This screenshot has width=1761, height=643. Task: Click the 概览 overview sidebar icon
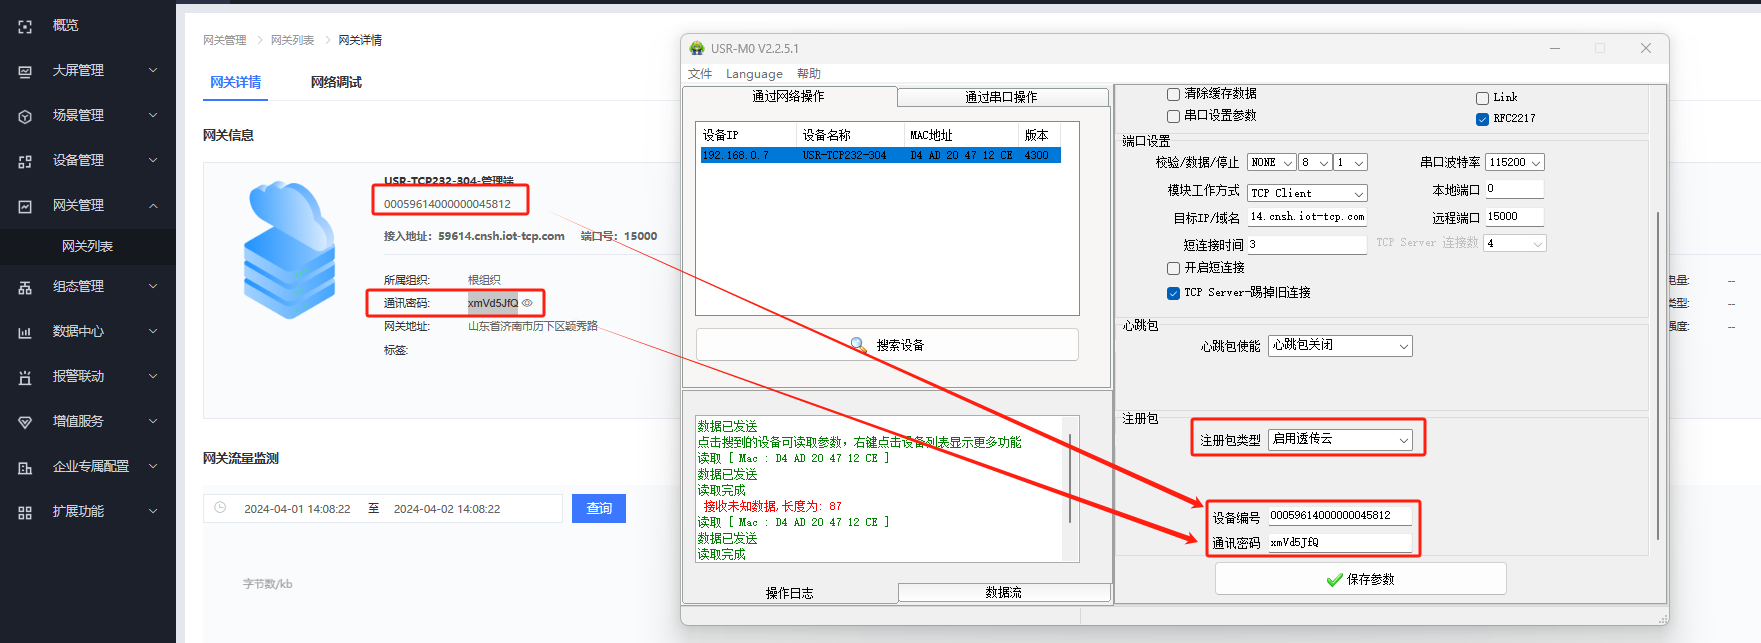(x=25, y=26)
